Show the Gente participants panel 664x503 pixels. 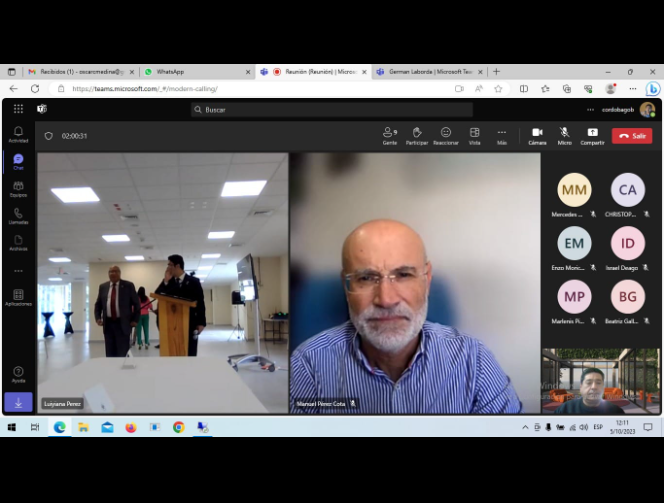click(389, 135)
